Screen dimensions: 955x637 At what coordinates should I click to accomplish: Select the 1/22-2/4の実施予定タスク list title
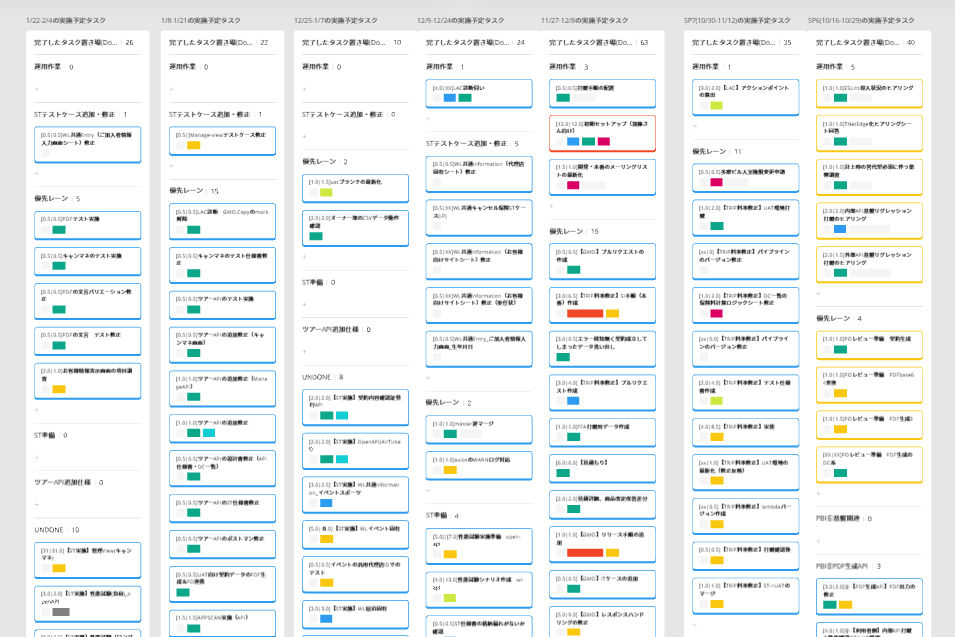[x=69, y=20]
